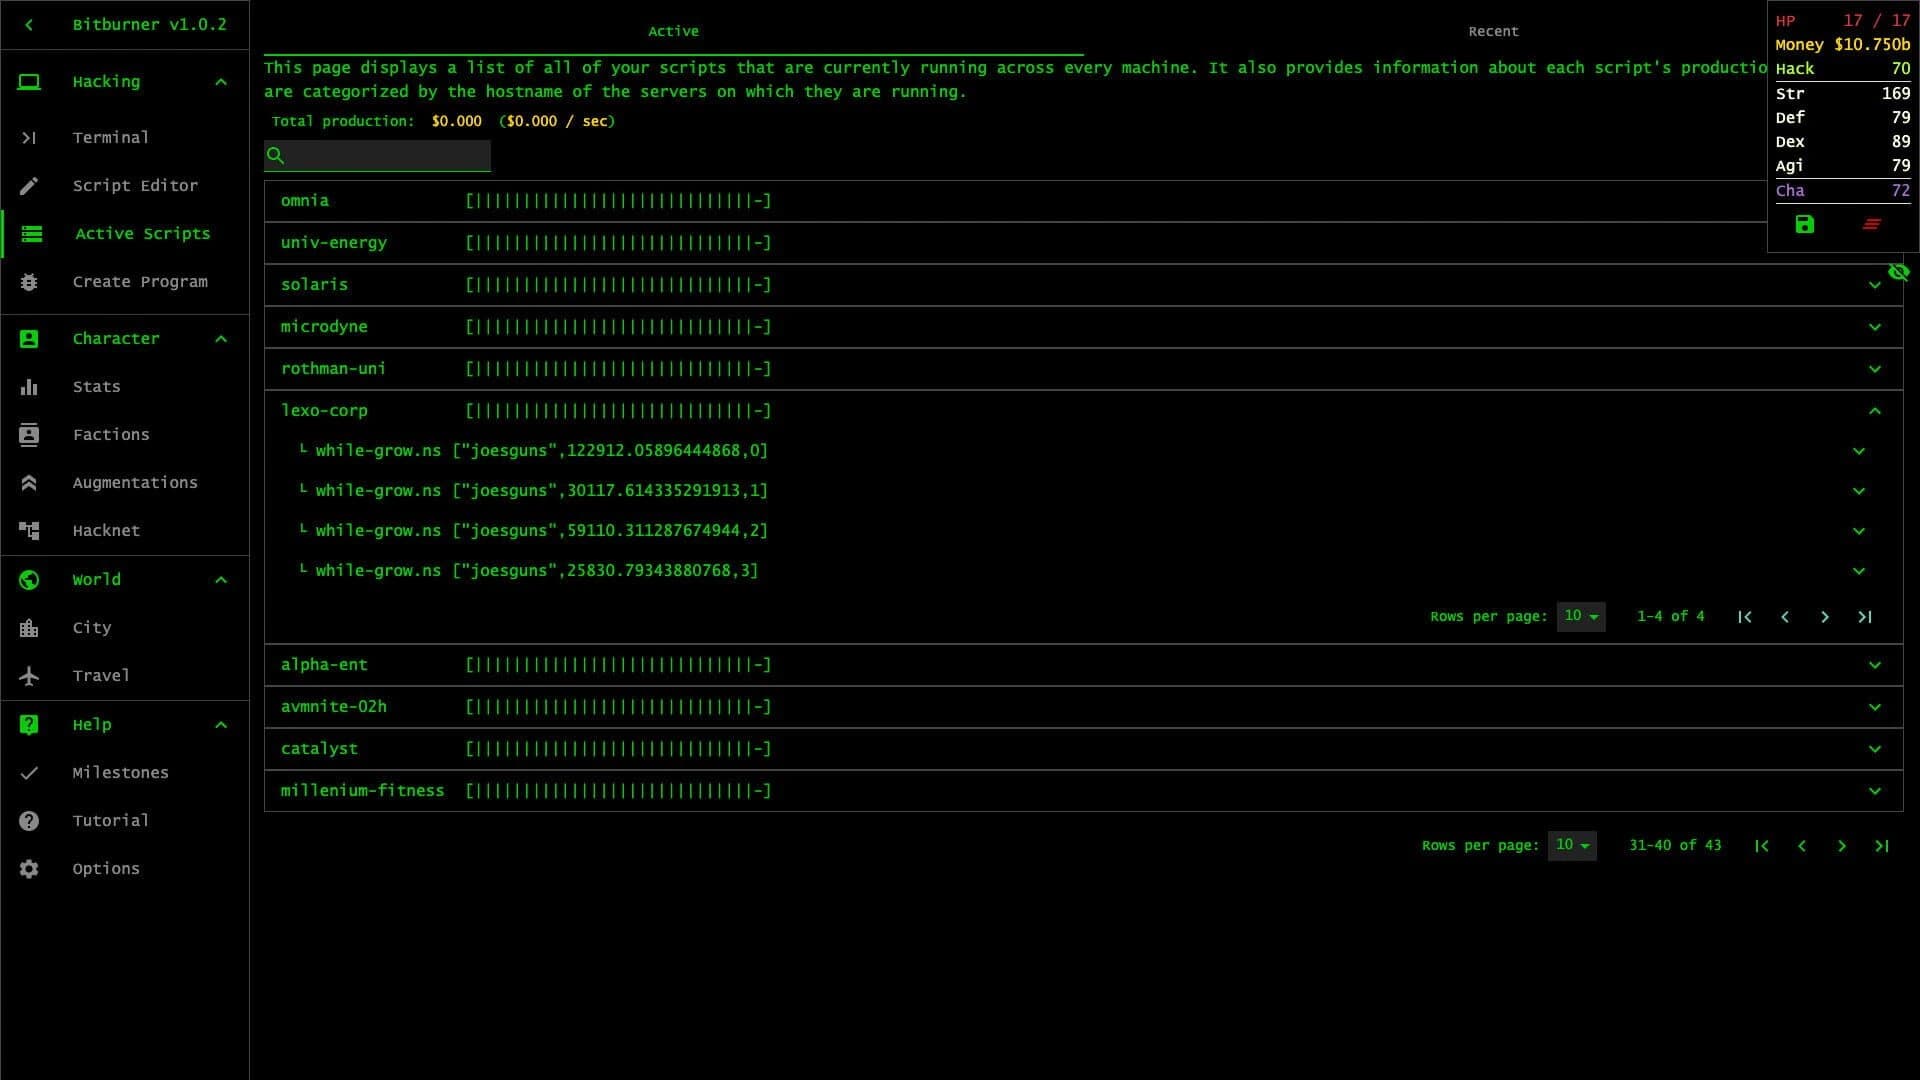Open Create Program via the bug icon
The height and width of the screenshot is (1080, 1920).
coord(30,281)
